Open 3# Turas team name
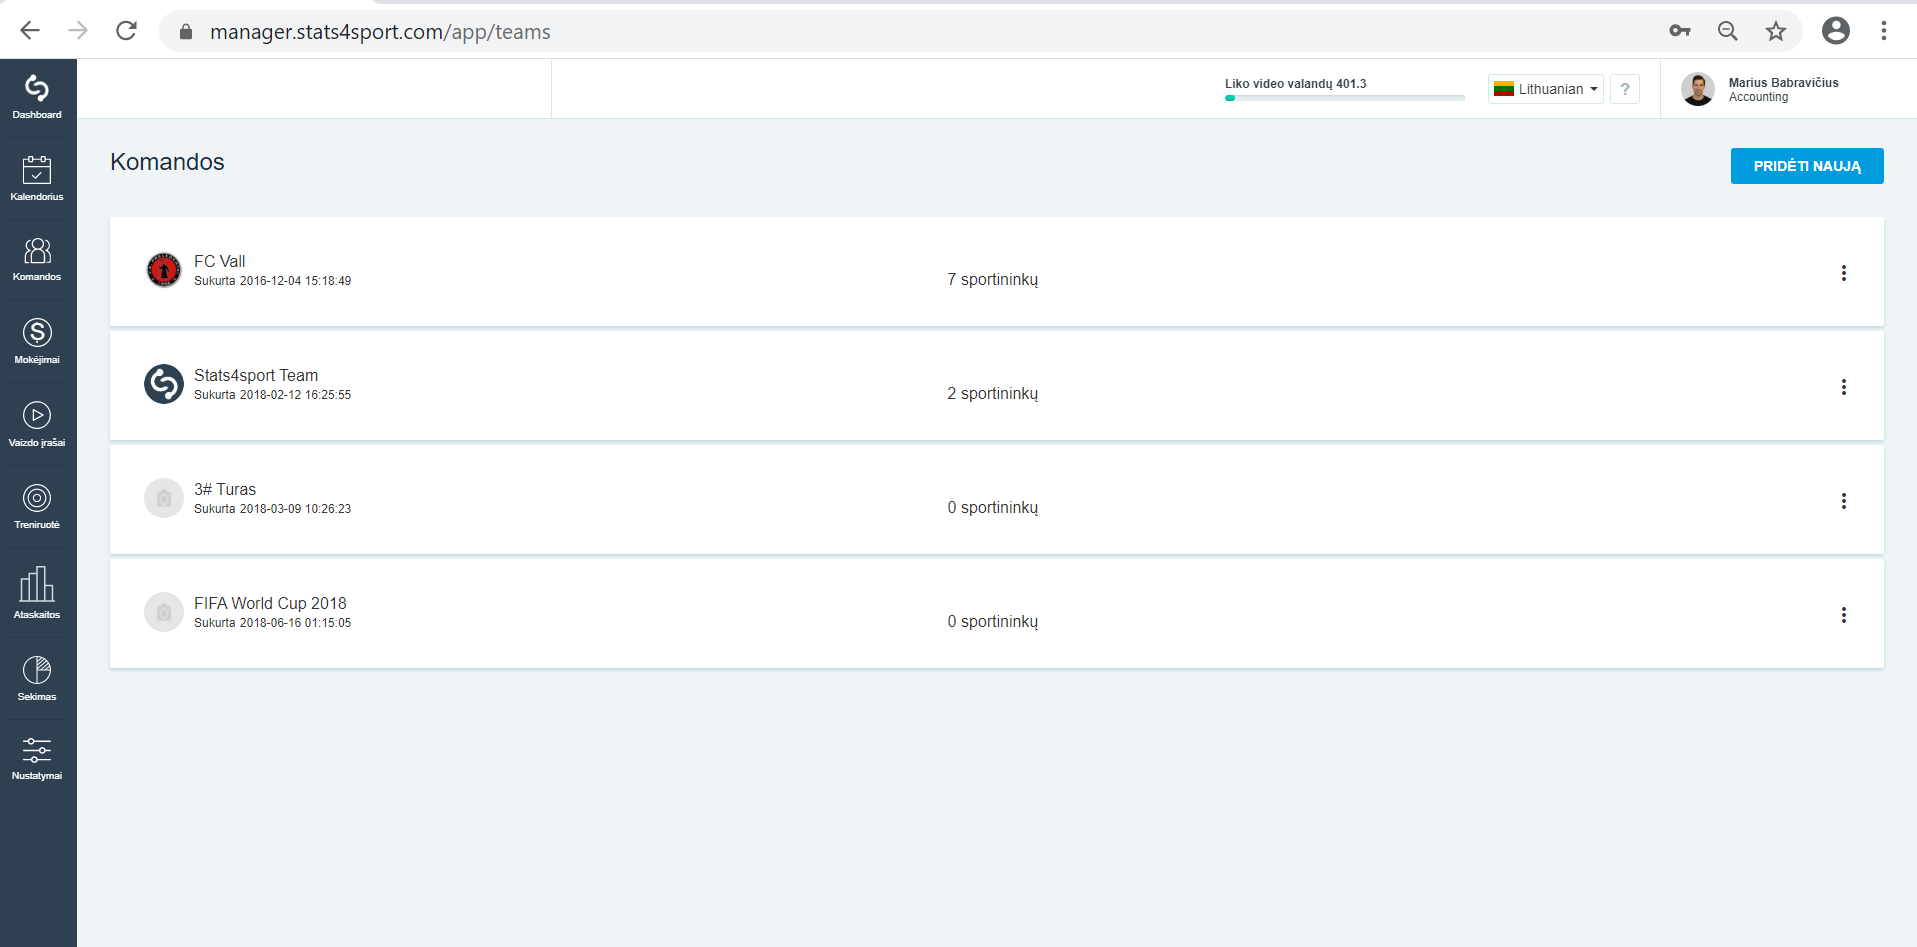 pyautogui.click(x=225, y=489)
